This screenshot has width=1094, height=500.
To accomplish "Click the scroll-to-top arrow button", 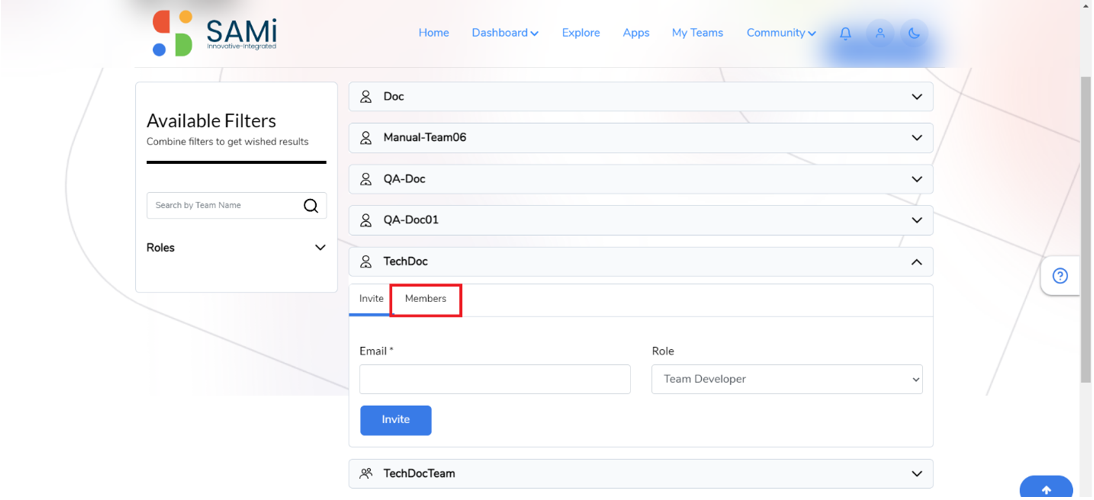I will pyautogui.click(x=1046, y=489).
